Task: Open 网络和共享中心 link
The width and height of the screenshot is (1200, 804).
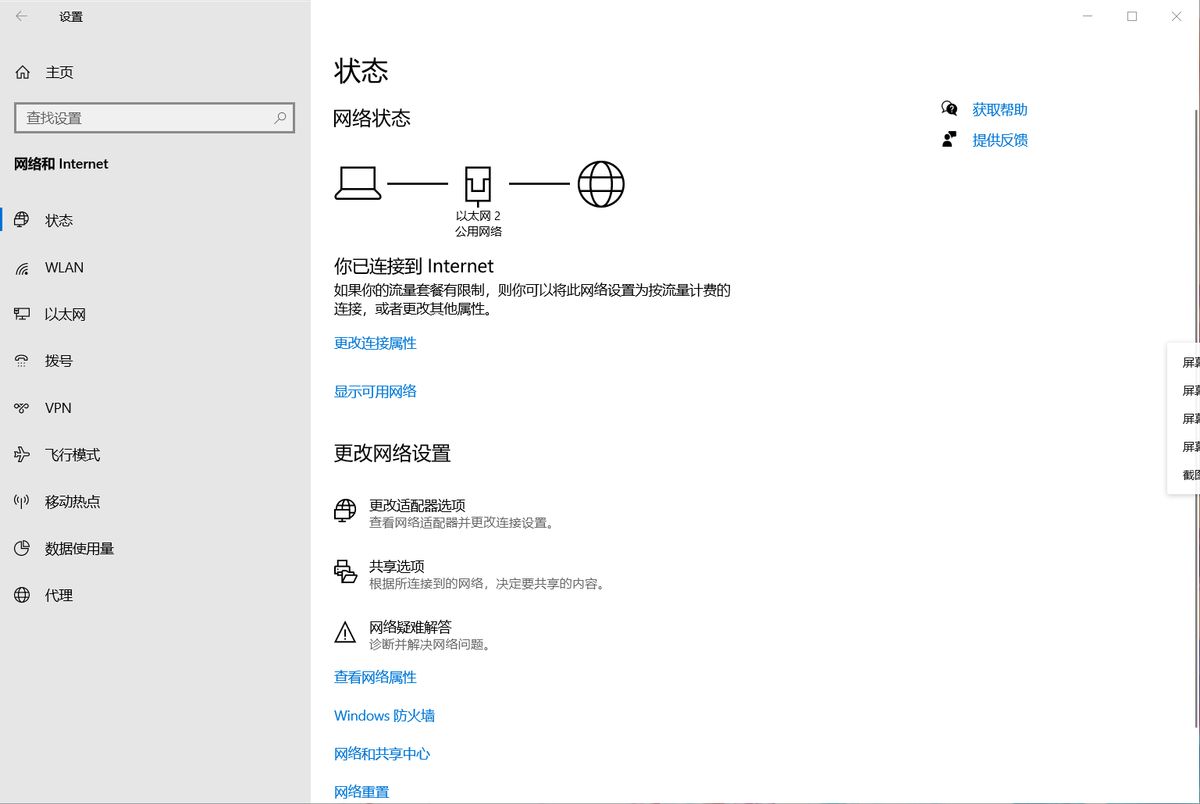Action: 382,753
